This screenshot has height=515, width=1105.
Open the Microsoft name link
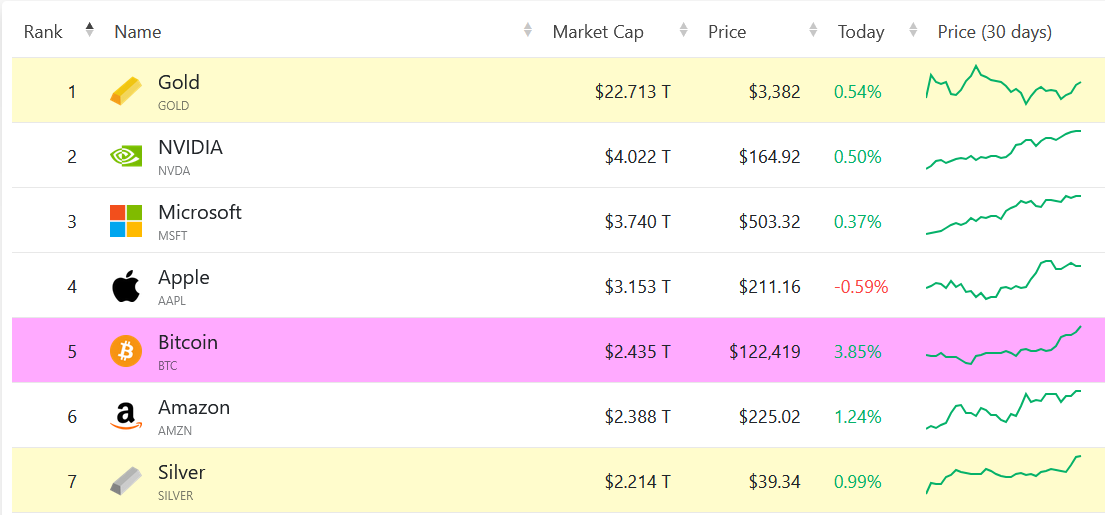pyautogui.click(x=199, y=212)
